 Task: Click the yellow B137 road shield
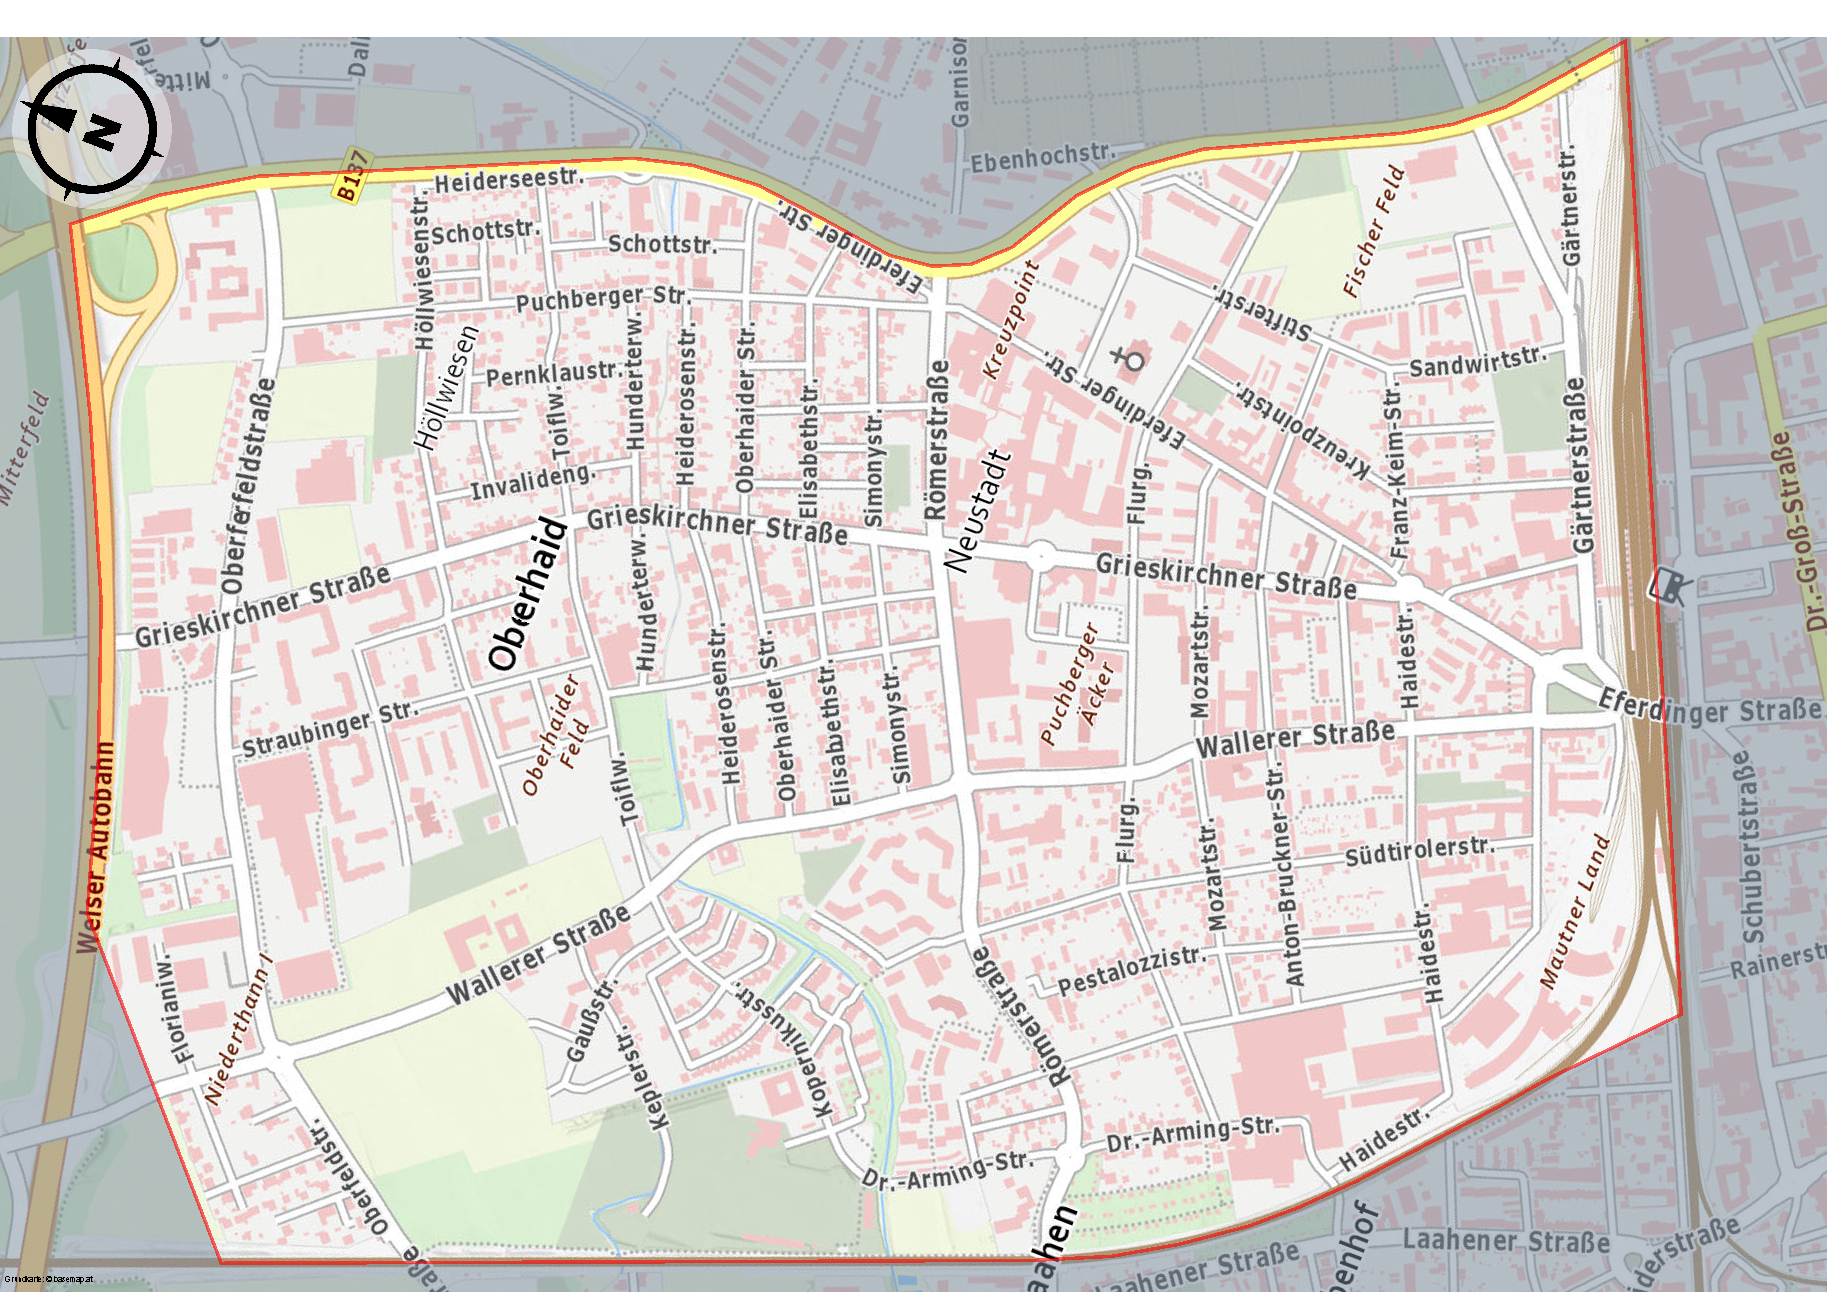click(x=353, y=175)
